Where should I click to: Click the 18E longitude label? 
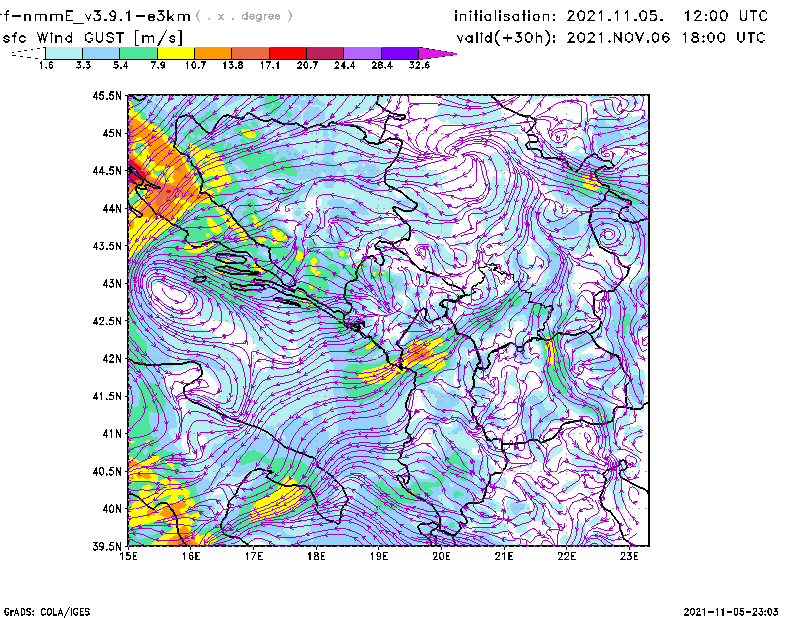click(316, 556)
